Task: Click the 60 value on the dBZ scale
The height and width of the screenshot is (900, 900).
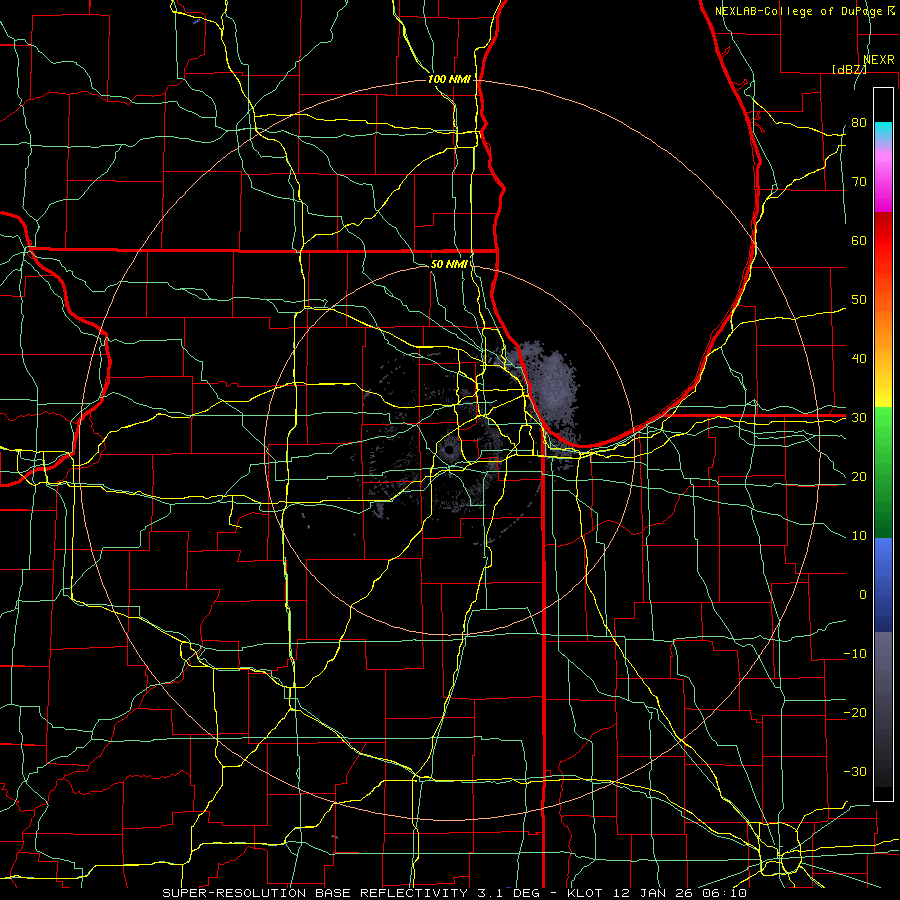Action: 859,240
